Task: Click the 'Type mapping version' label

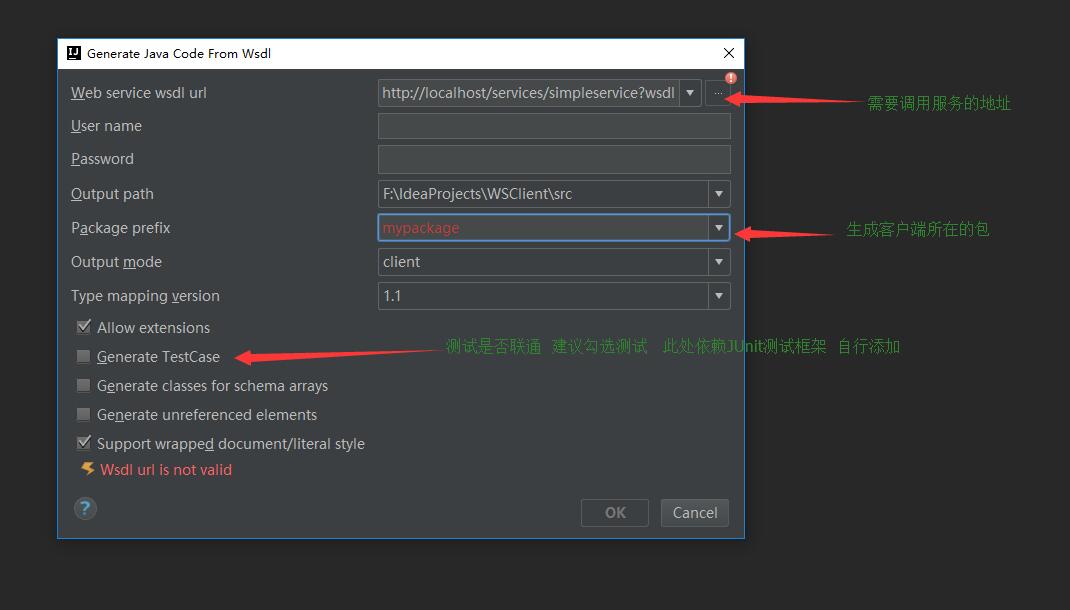Action: coord(145,296)
